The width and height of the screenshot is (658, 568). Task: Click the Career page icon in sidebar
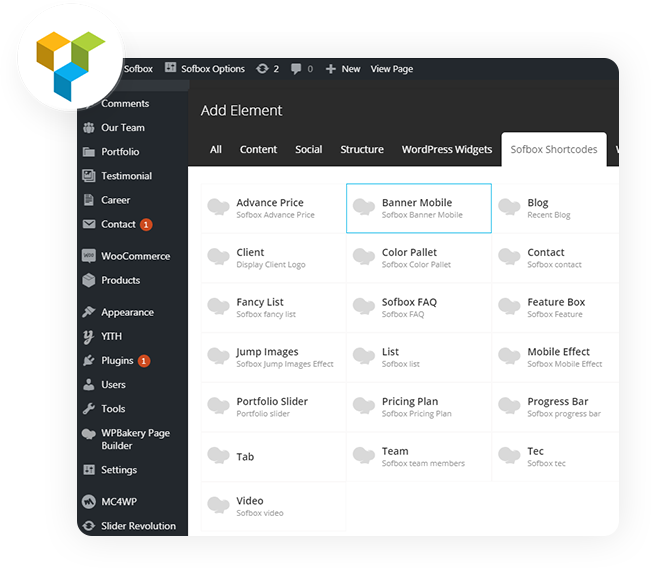pyautogui.click(x=89, y=200)
